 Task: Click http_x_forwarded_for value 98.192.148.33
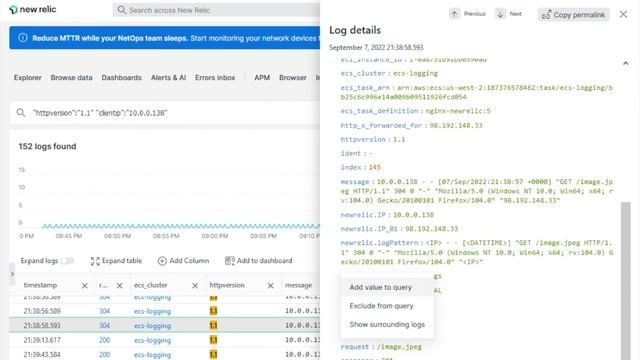coord(456,125)
